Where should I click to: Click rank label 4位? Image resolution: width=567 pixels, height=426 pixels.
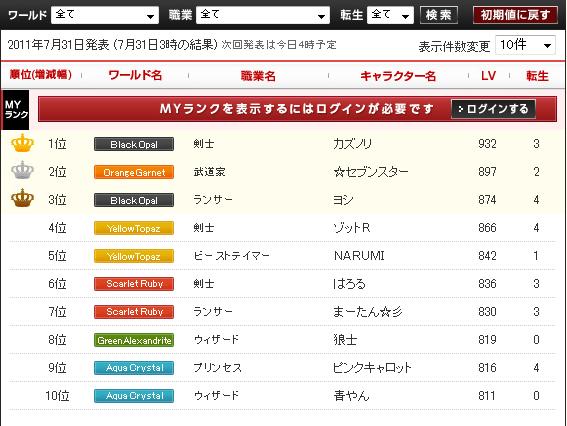57,227
